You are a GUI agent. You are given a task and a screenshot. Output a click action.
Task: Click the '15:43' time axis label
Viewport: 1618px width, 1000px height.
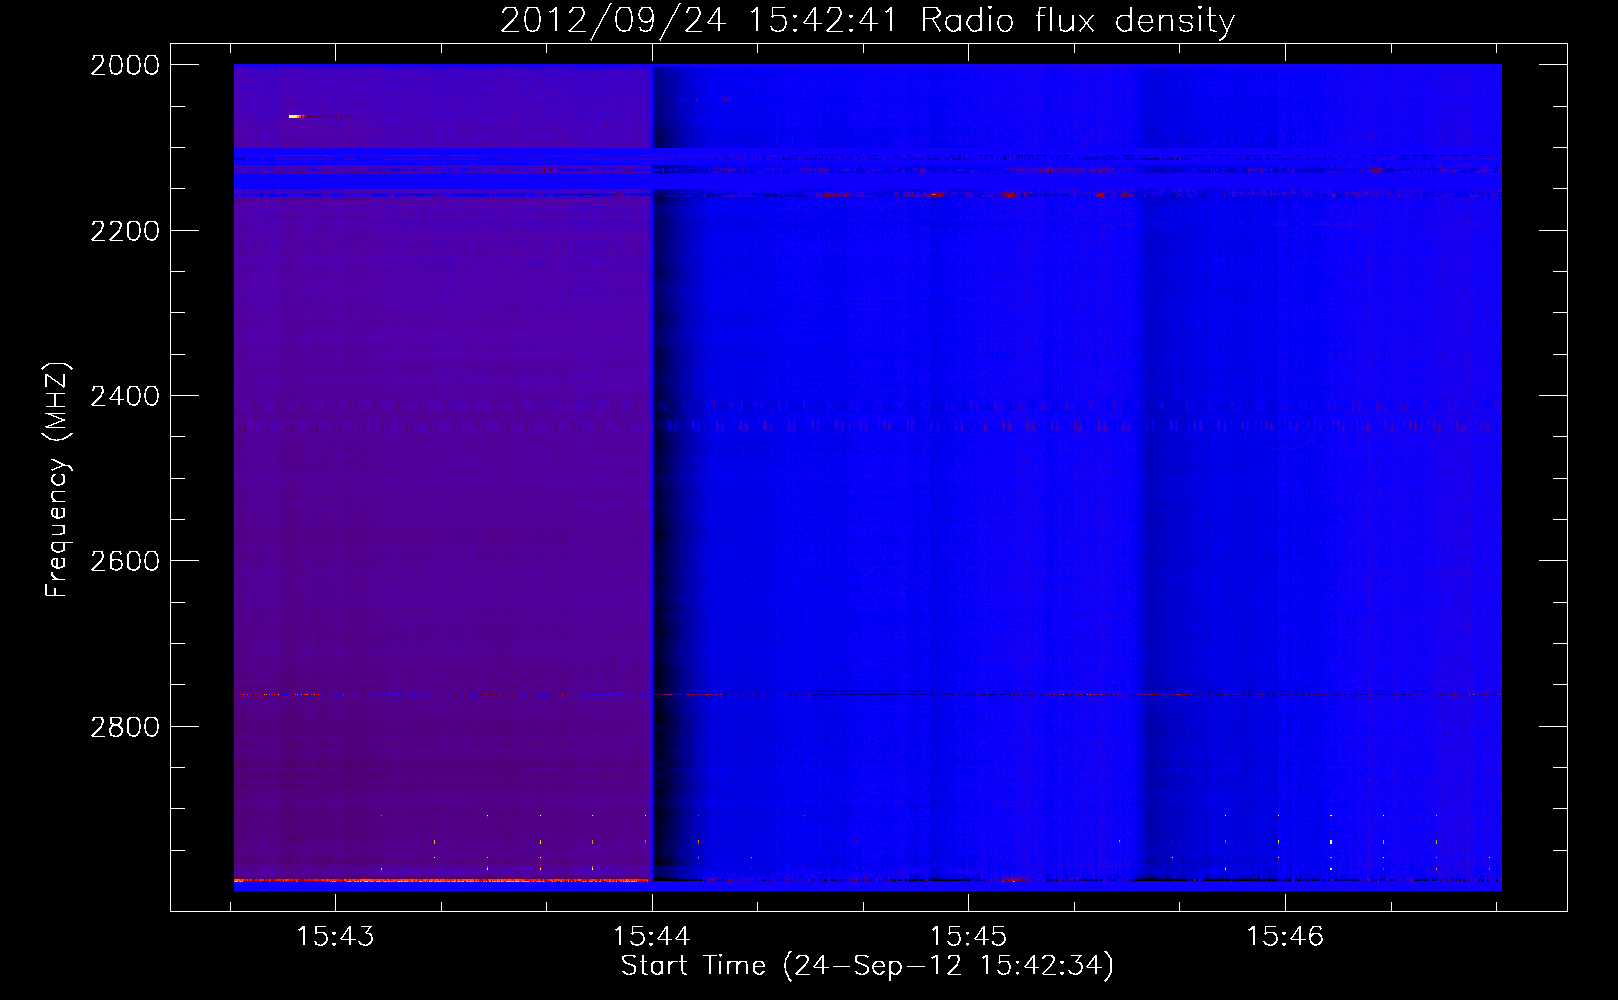335,936
